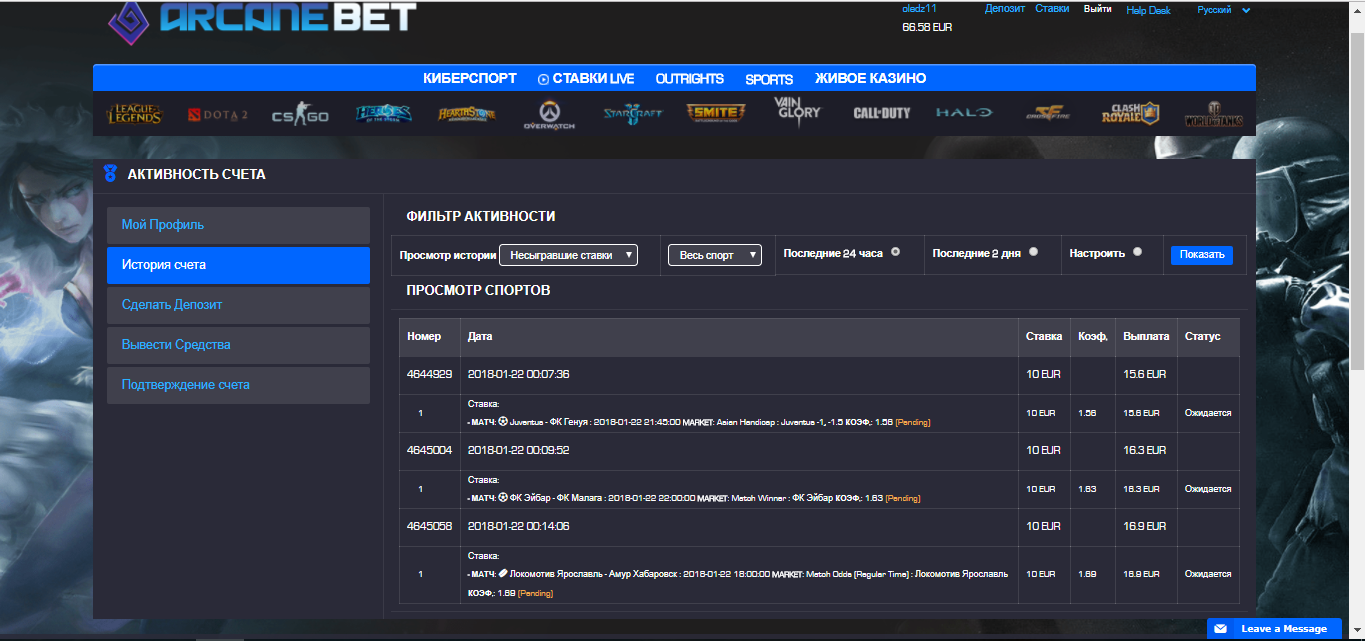Screen dimensions: 1365x641
Task: Click the account activity medal icon
Action: (110, 174)
